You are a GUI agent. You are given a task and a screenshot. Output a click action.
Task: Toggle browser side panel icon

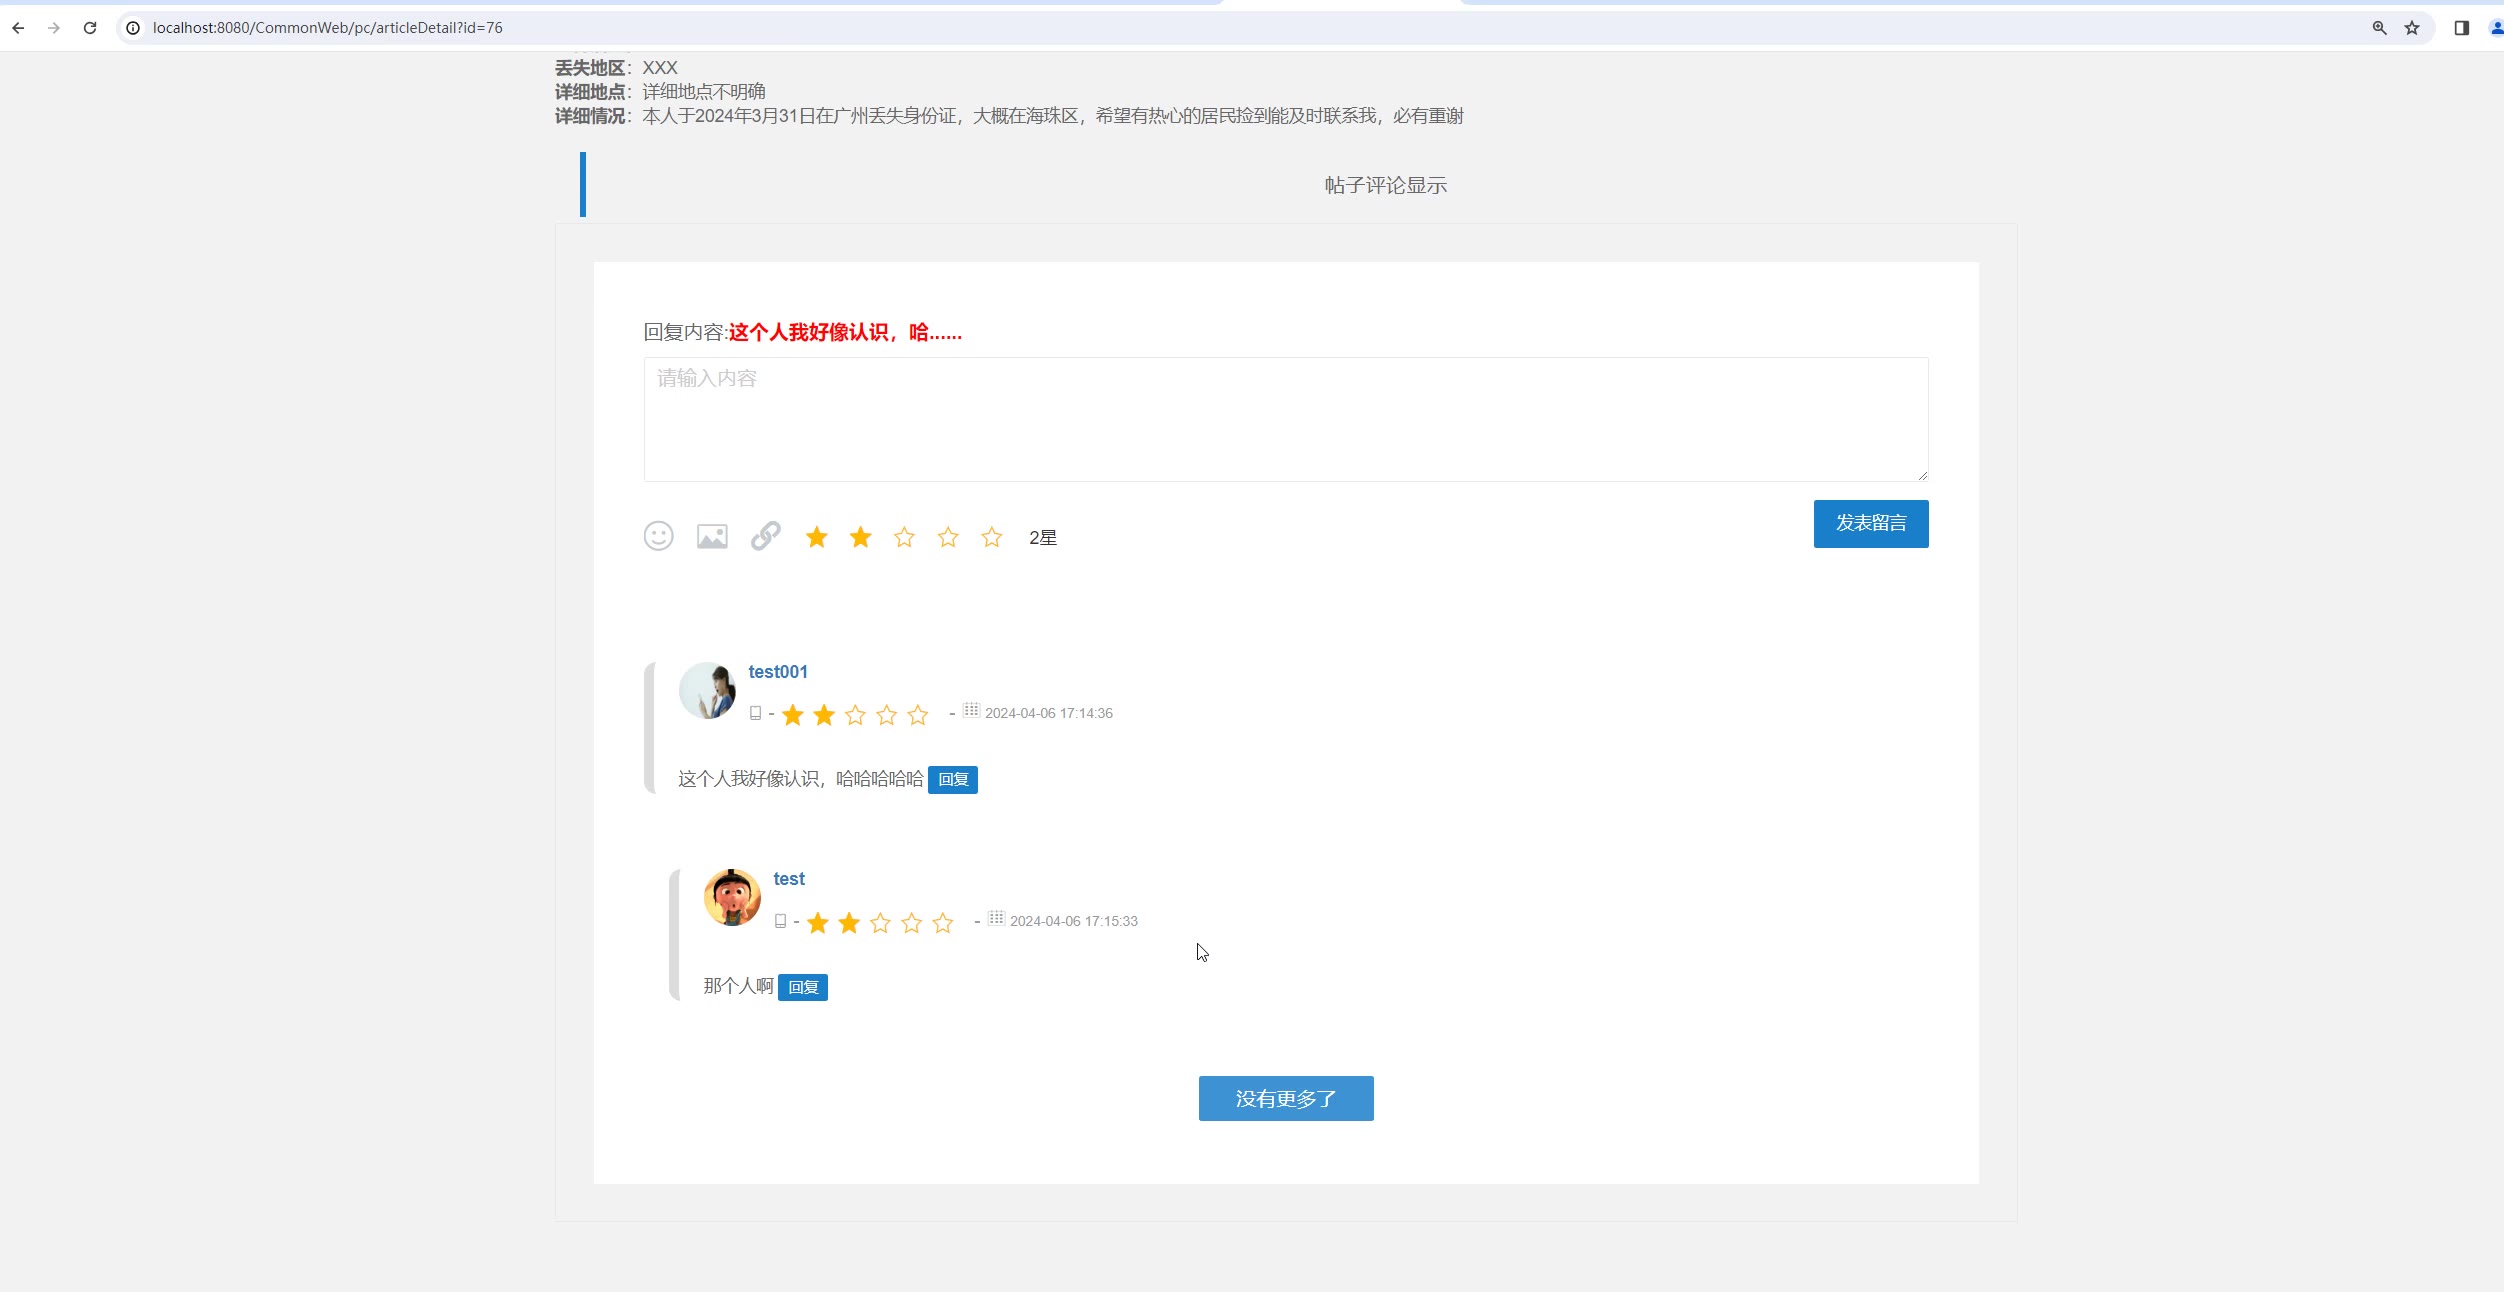coord(2461,28)
